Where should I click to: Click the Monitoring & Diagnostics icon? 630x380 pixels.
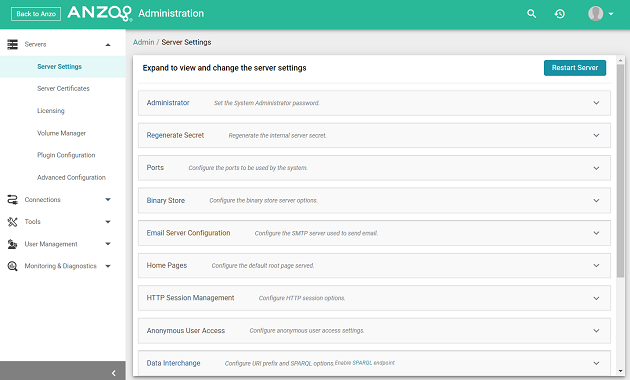coord(12,266)
